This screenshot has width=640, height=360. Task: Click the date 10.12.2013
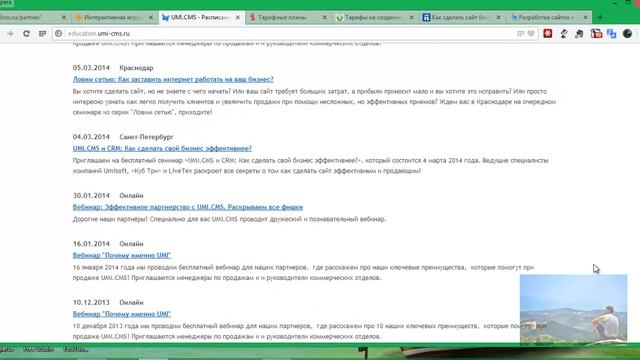point(91,302)
